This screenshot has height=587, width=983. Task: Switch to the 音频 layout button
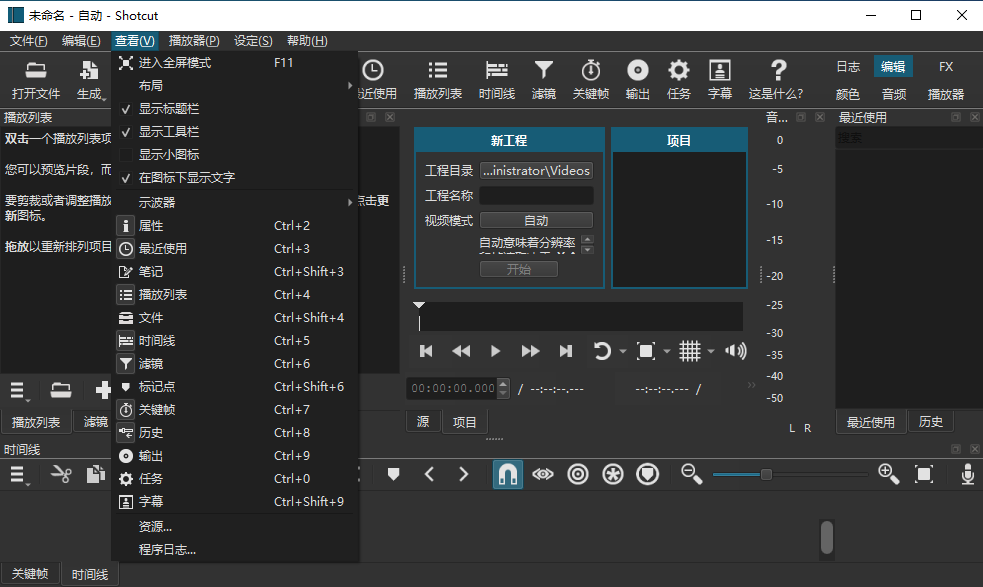(894, 94)
